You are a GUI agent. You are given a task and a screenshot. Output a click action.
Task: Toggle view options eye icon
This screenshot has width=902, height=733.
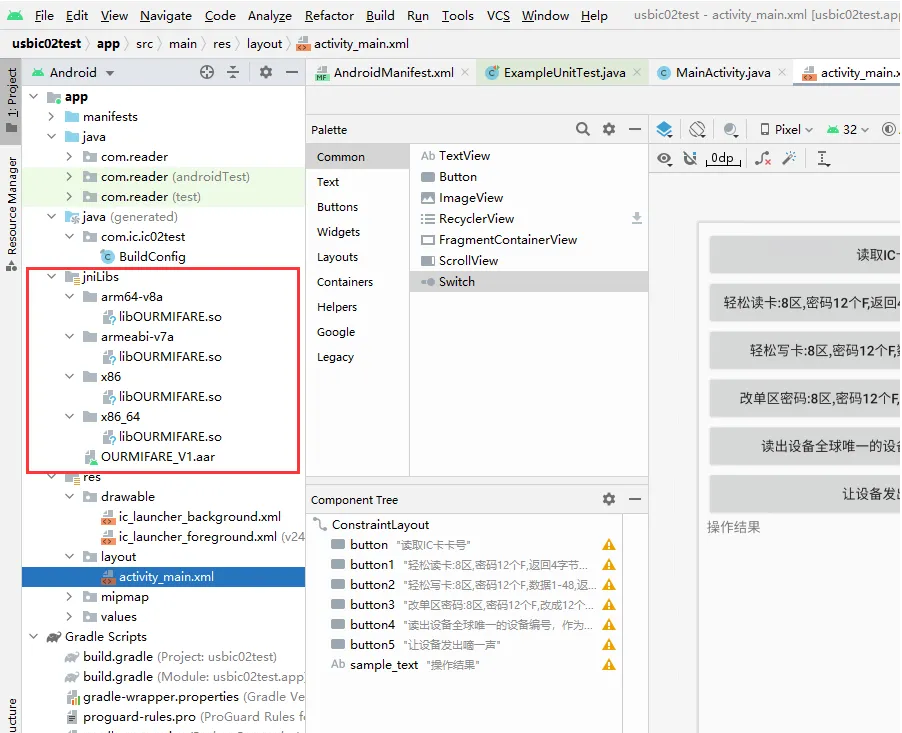pyautogui.click(x=664, y=158)
